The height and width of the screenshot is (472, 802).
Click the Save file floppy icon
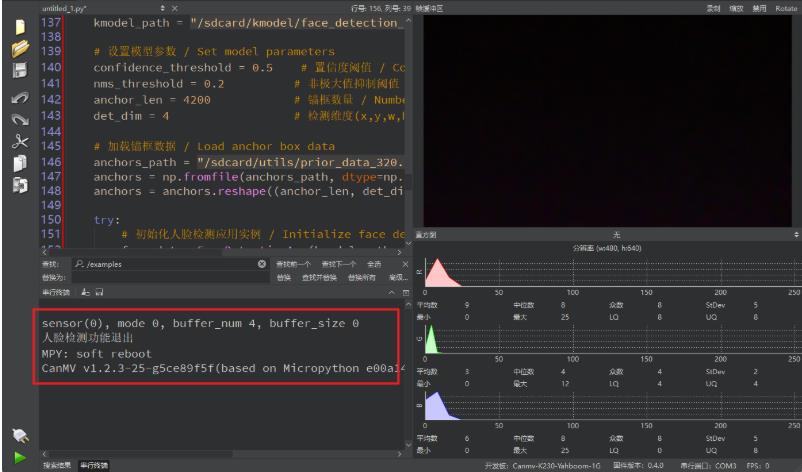[19, 70]
